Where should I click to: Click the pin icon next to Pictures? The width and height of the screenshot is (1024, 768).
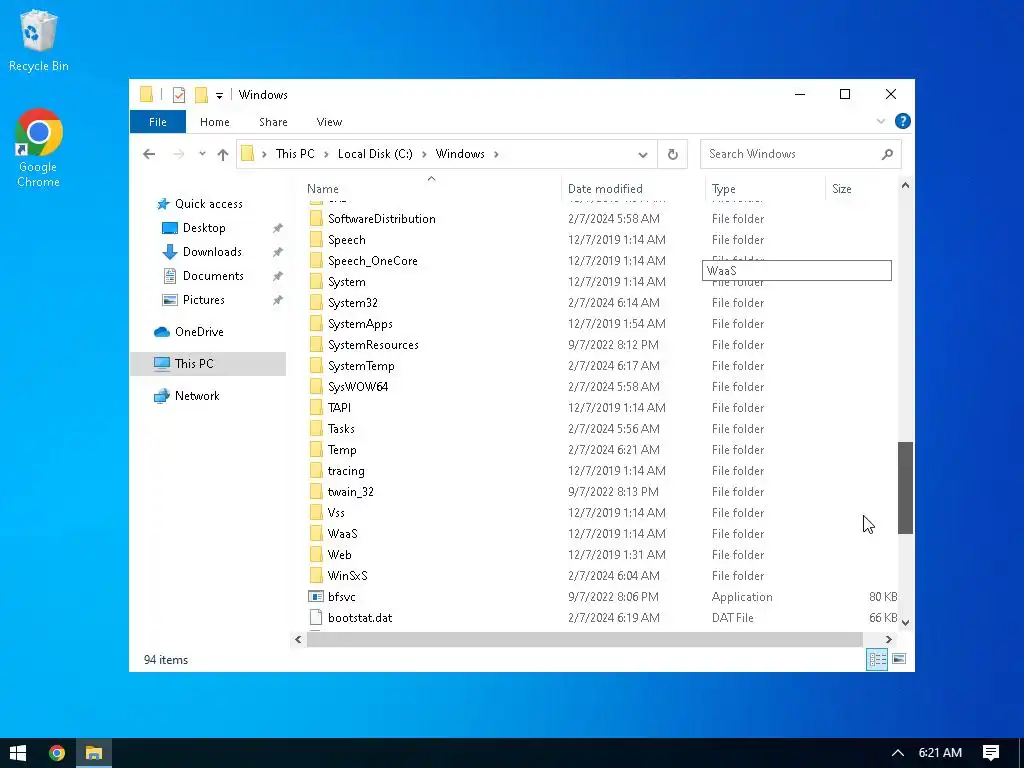point(278,300)
